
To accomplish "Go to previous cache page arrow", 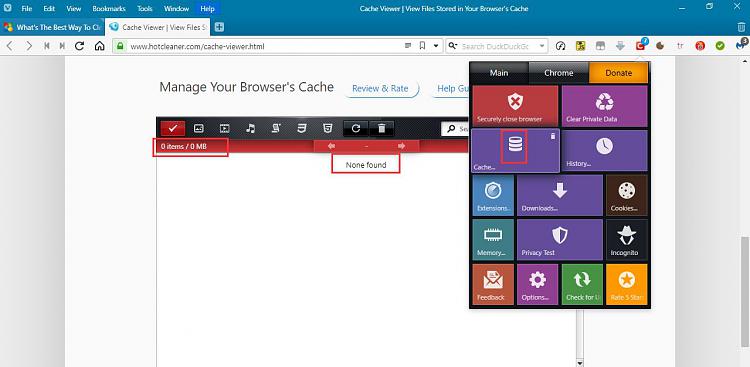I will pyautogui.click(x=331, y=146).
